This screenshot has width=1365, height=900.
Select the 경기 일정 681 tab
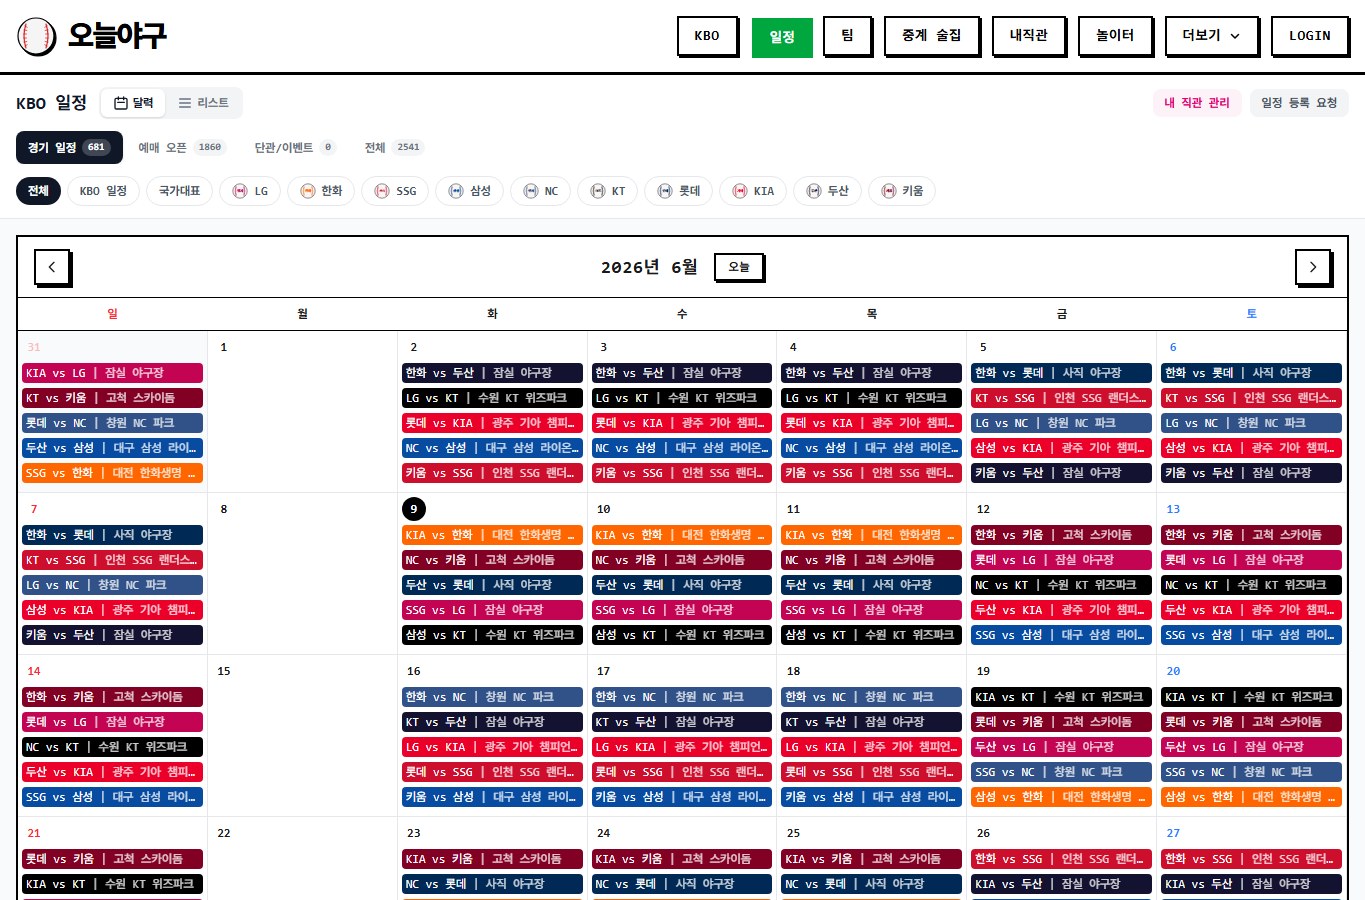[x=69, y=147]
